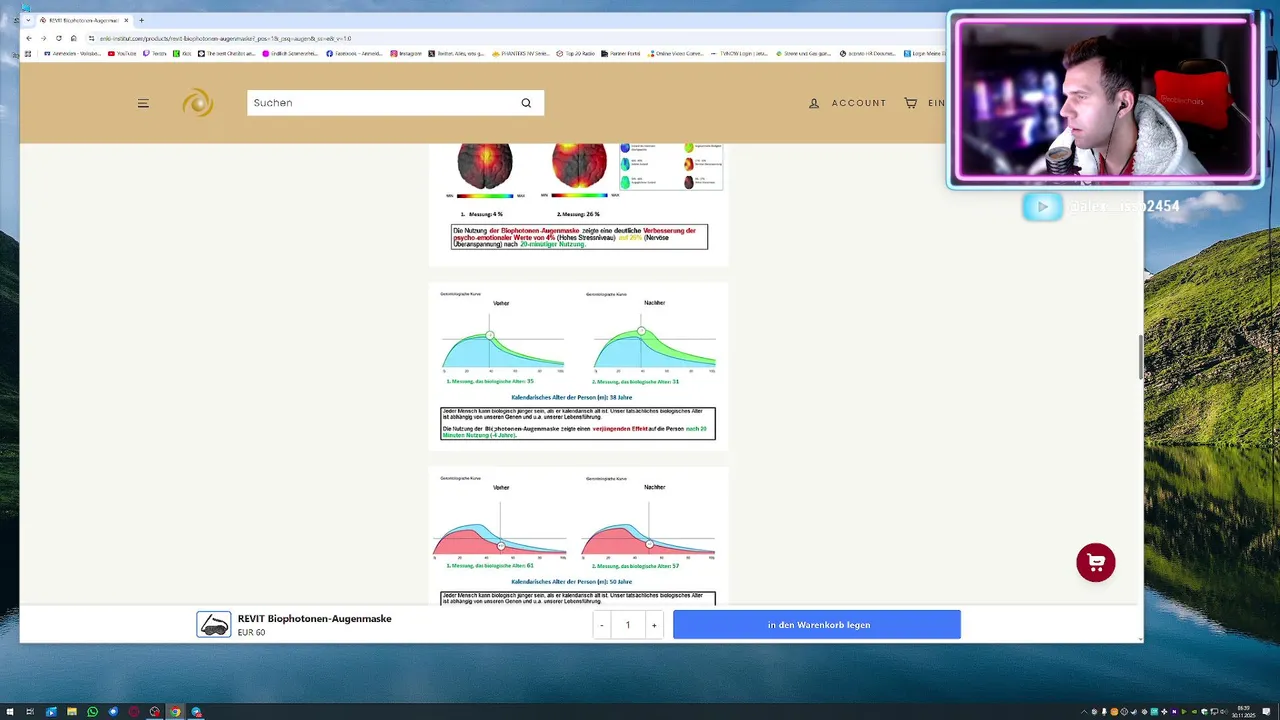Click 'REVIT Biophotonen-Augenmaske' title in sticky bar
Image resolution: width=1280 pixels, height=720 pixels.
314,619
